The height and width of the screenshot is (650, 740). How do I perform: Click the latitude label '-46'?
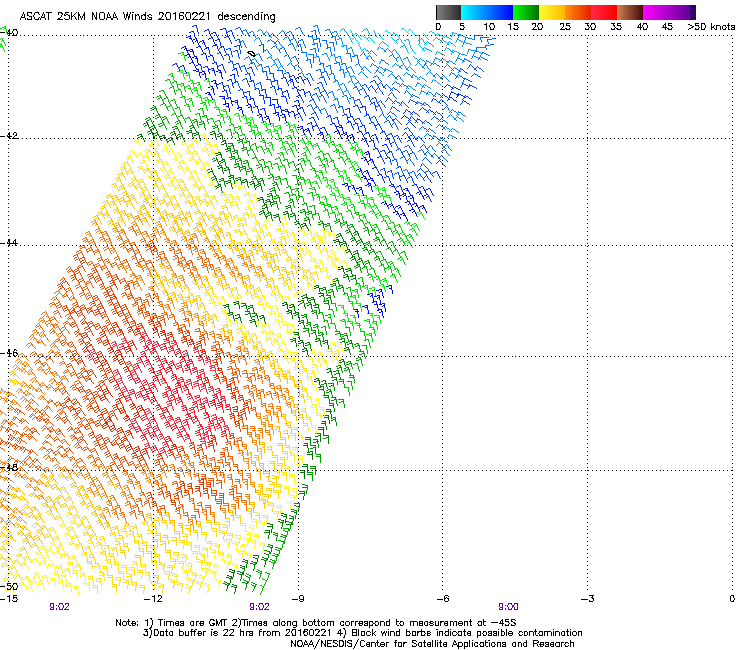[9, 353]
